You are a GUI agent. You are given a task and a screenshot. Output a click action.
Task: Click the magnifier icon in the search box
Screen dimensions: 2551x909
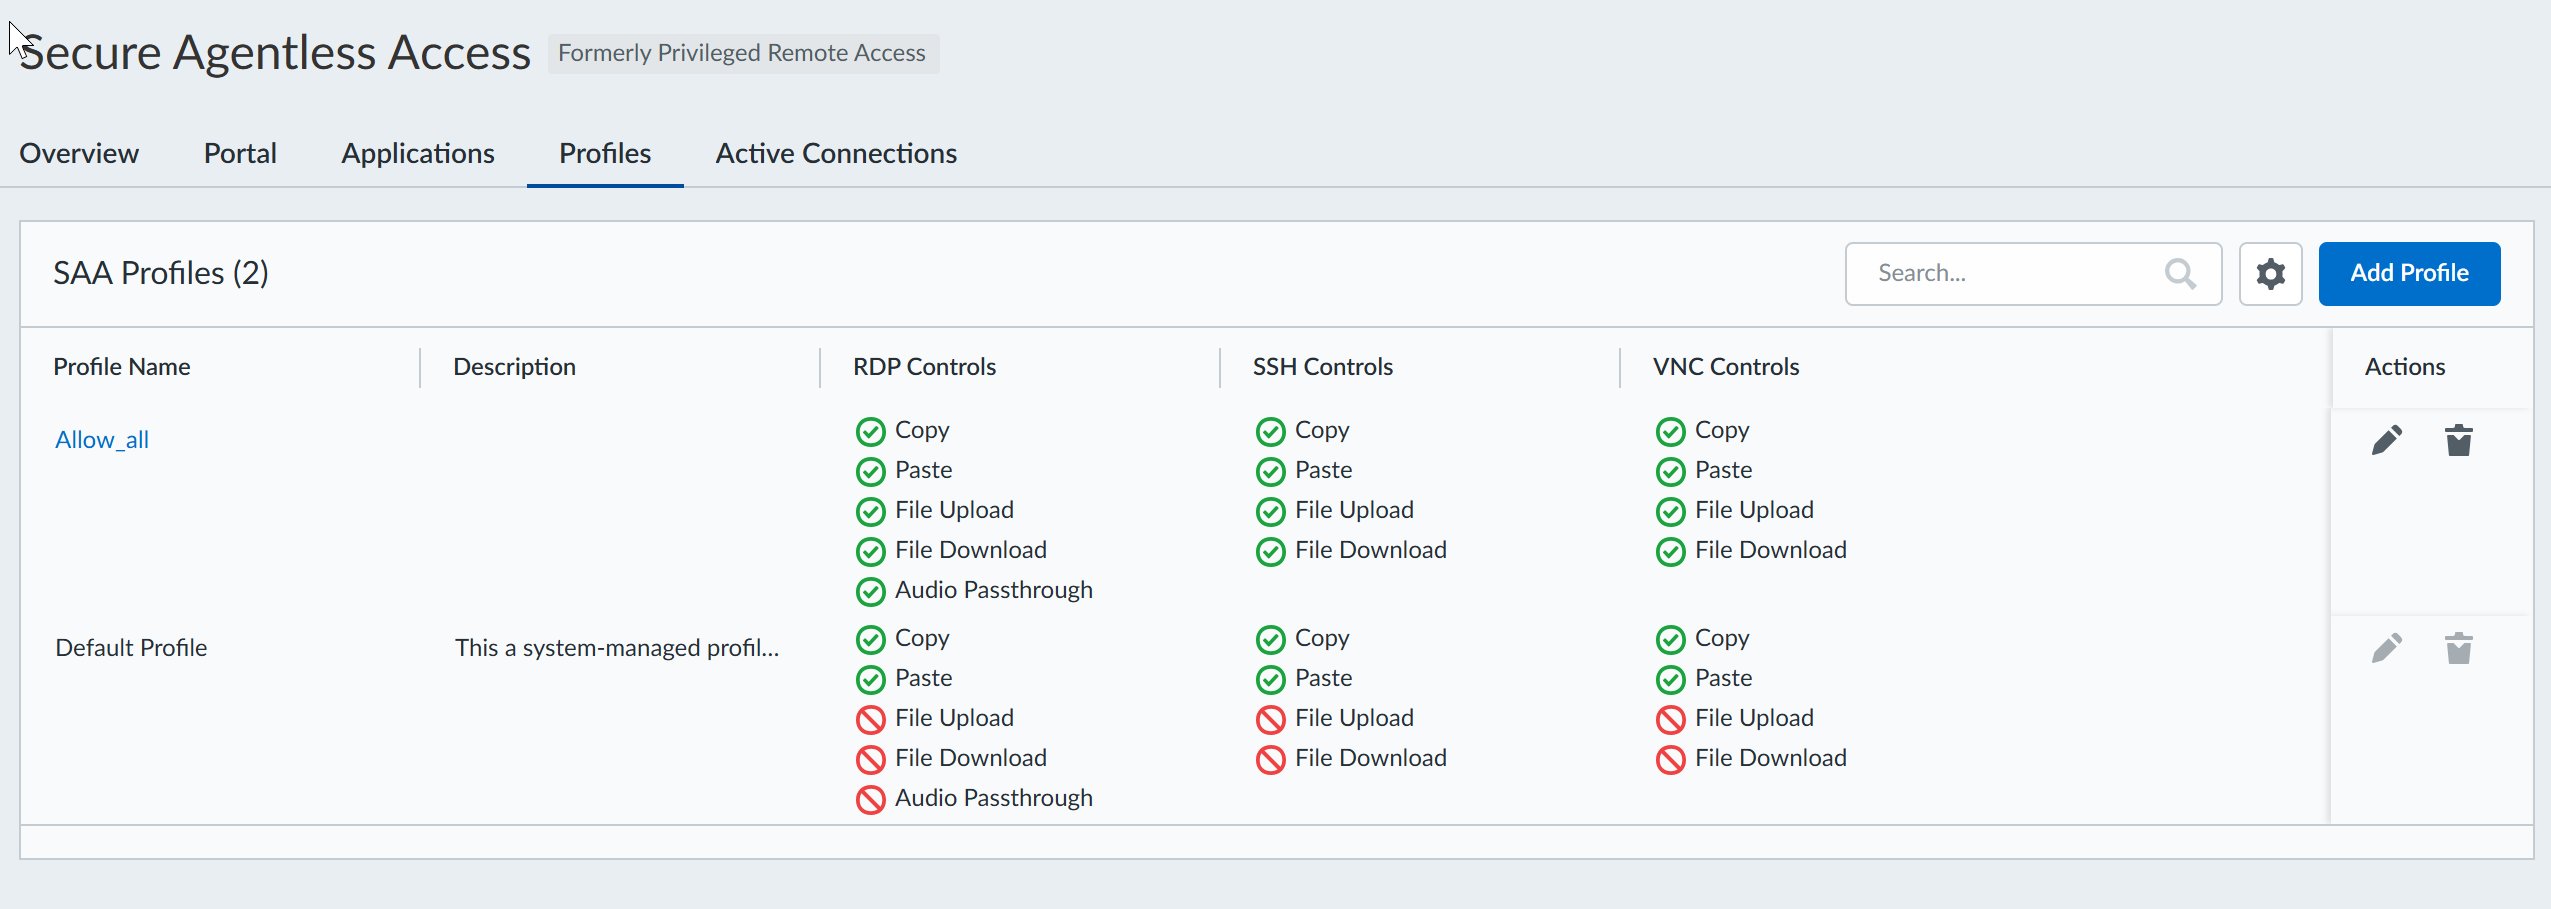point(2180,274)
